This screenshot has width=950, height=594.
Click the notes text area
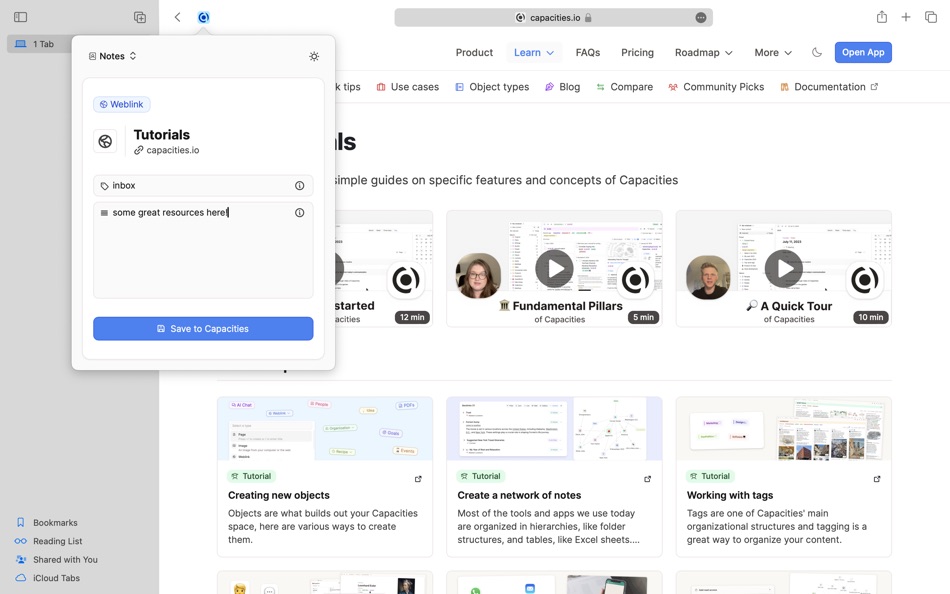[203, 250]
